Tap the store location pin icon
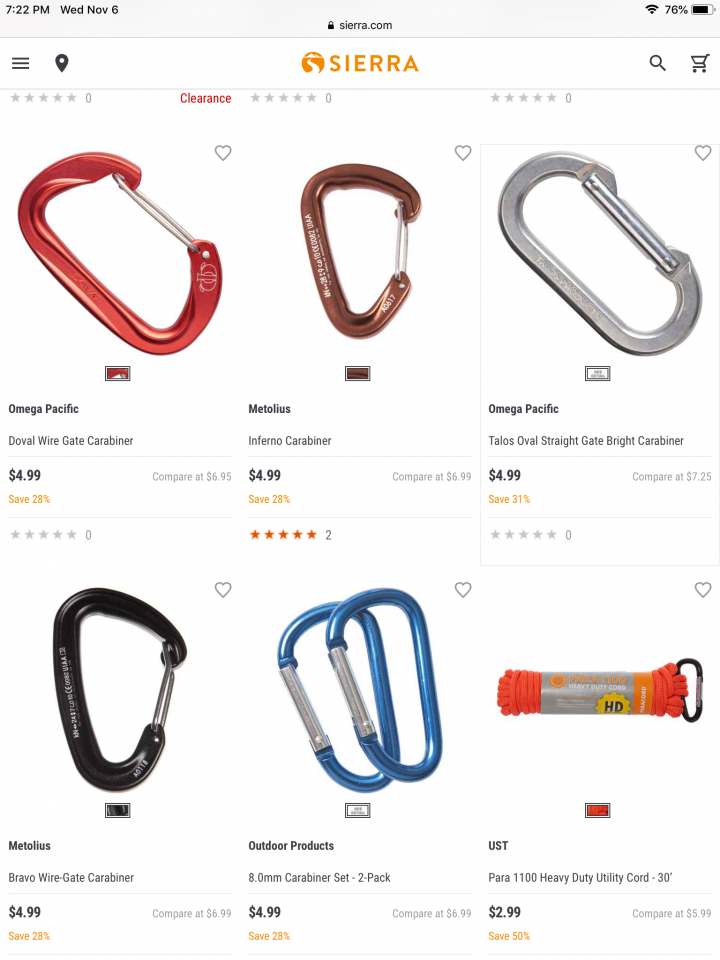 62,63
